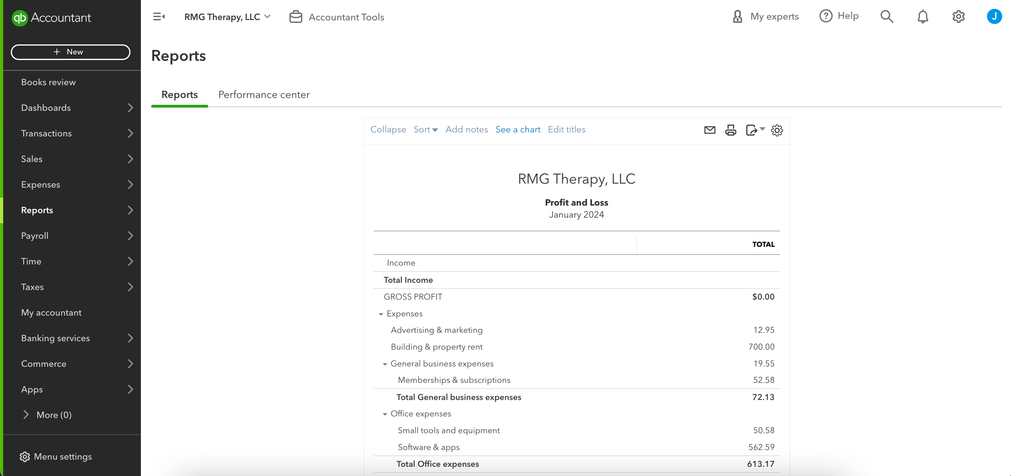This screenshot has width=1011, height=476.
Task: Open Books review in sidebar
Action: pos(48,82)
